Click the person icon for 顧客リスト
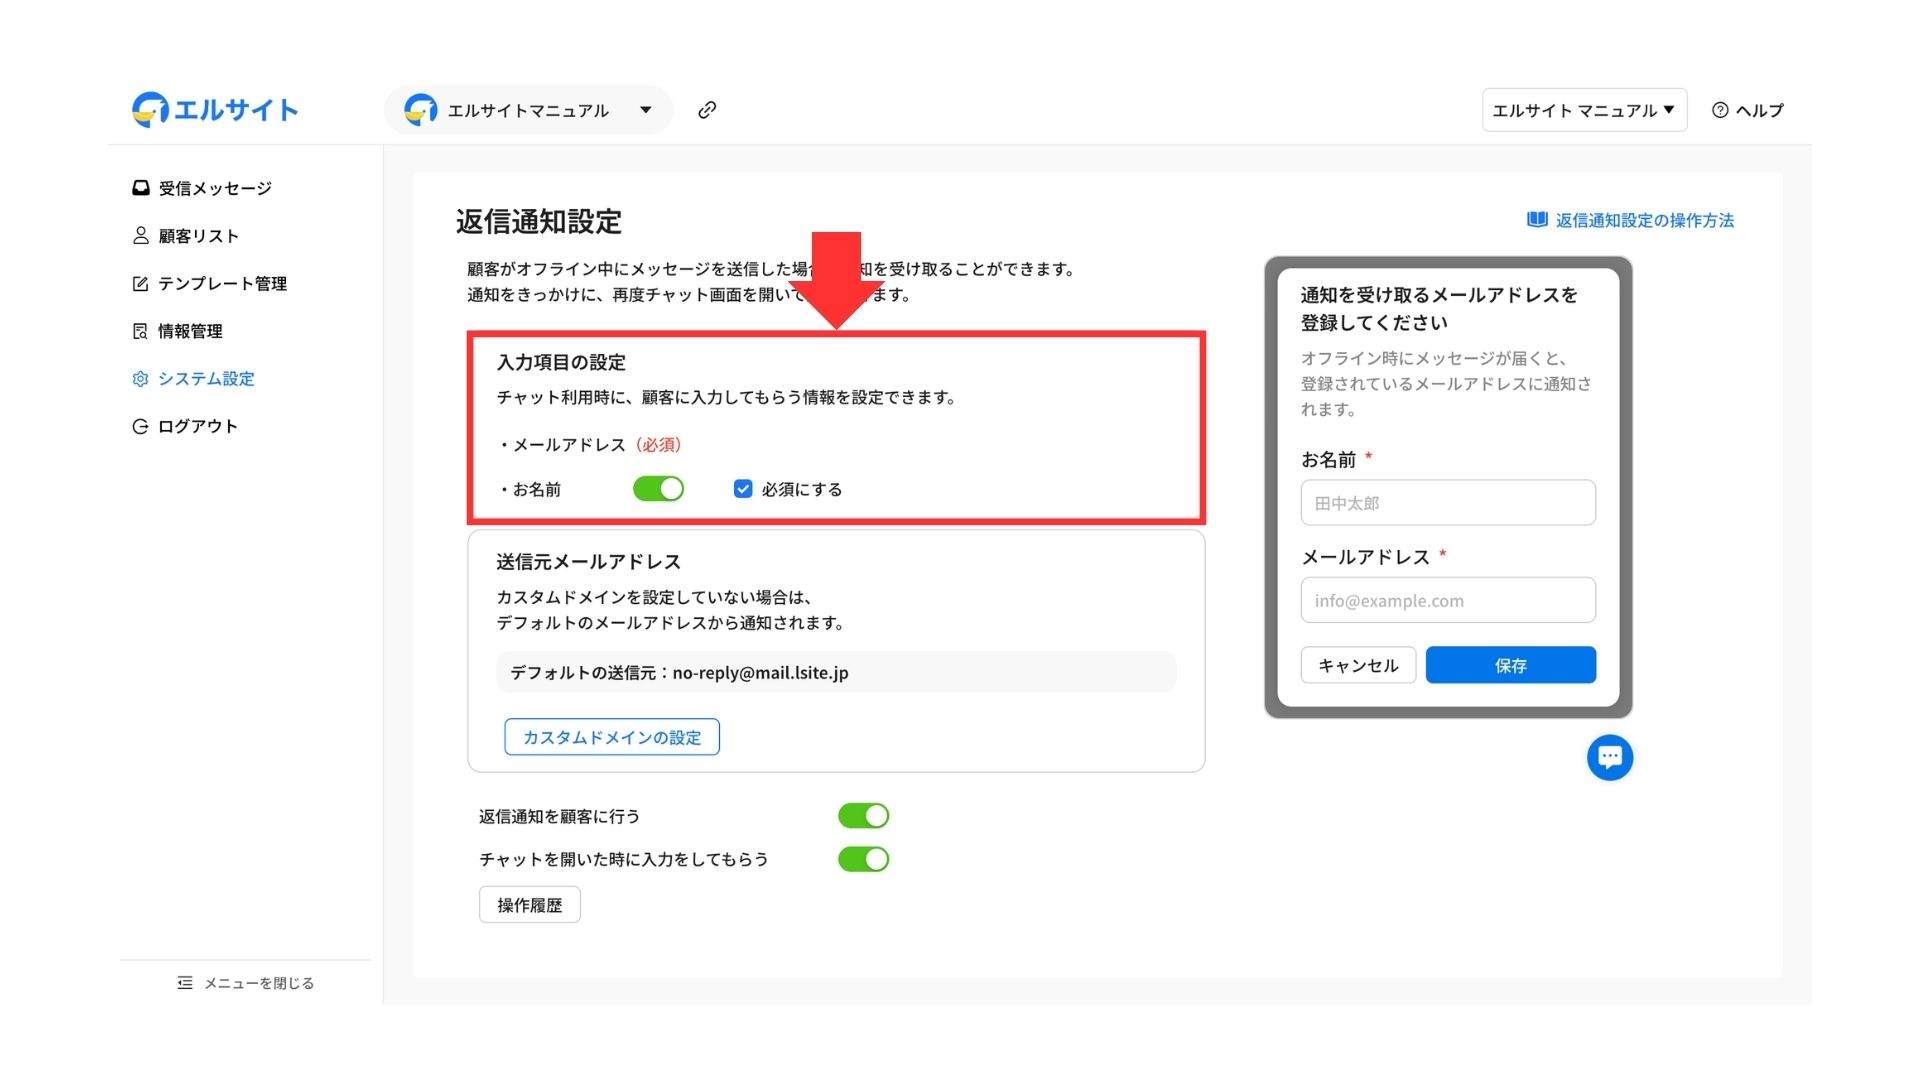Viewport: 1920px width, 1080px height. tap(141, 236)
